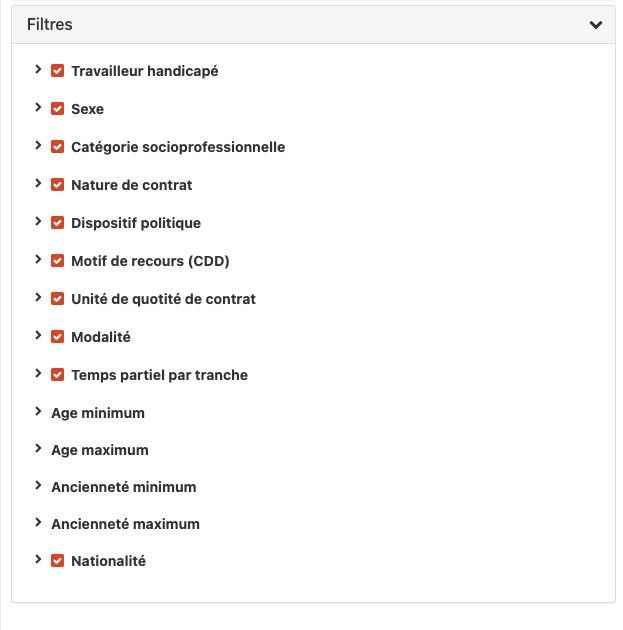Expand the Age minimum chevron
The width and height of the screenshot is (623, 630).
pos(38,411)
